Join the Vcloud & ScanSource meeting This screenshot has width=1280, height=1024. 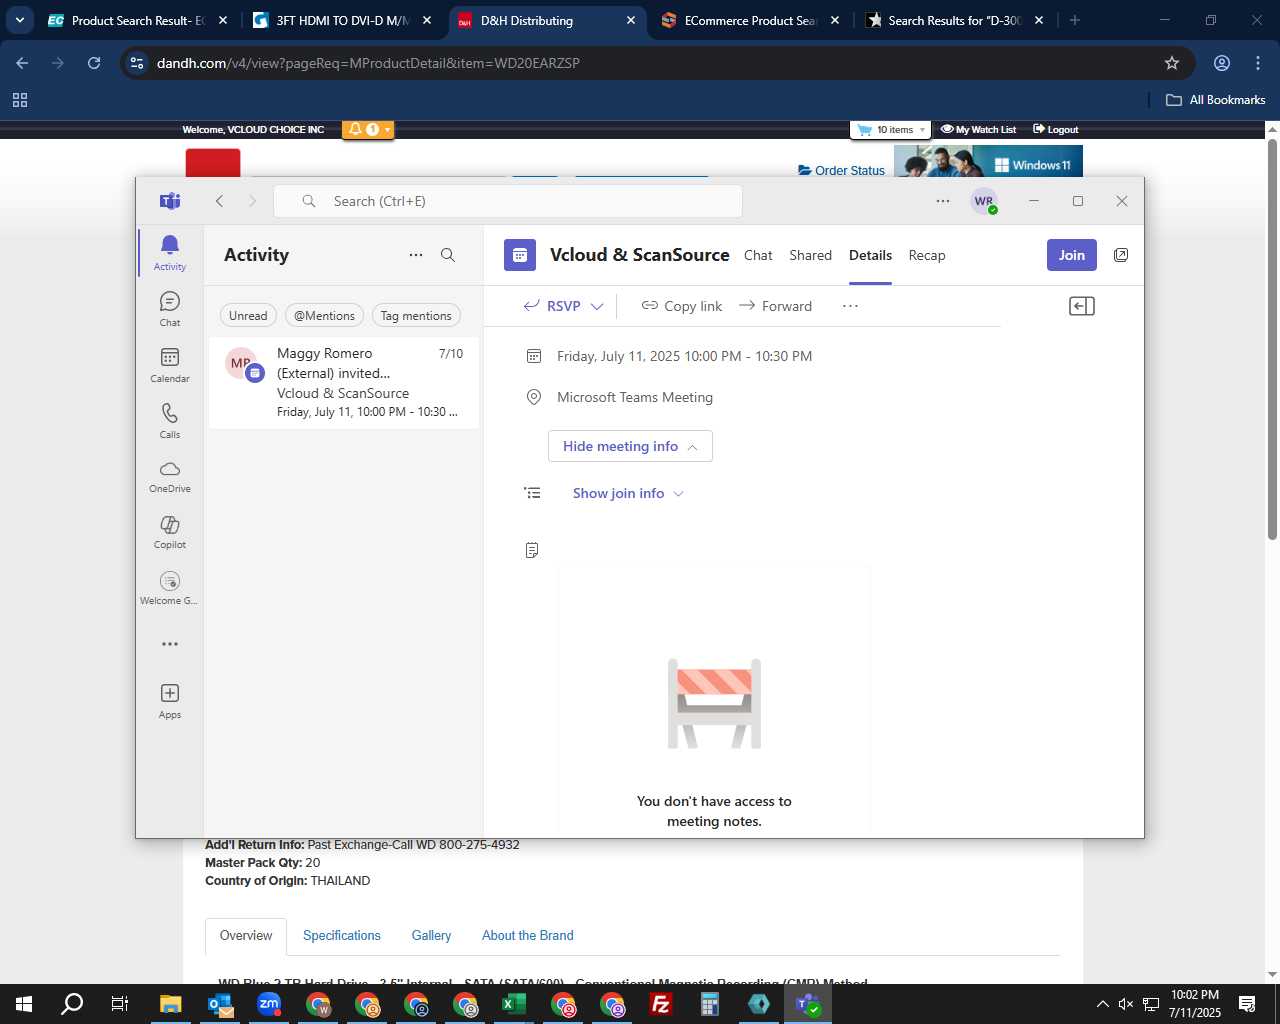click(1072, 255)
